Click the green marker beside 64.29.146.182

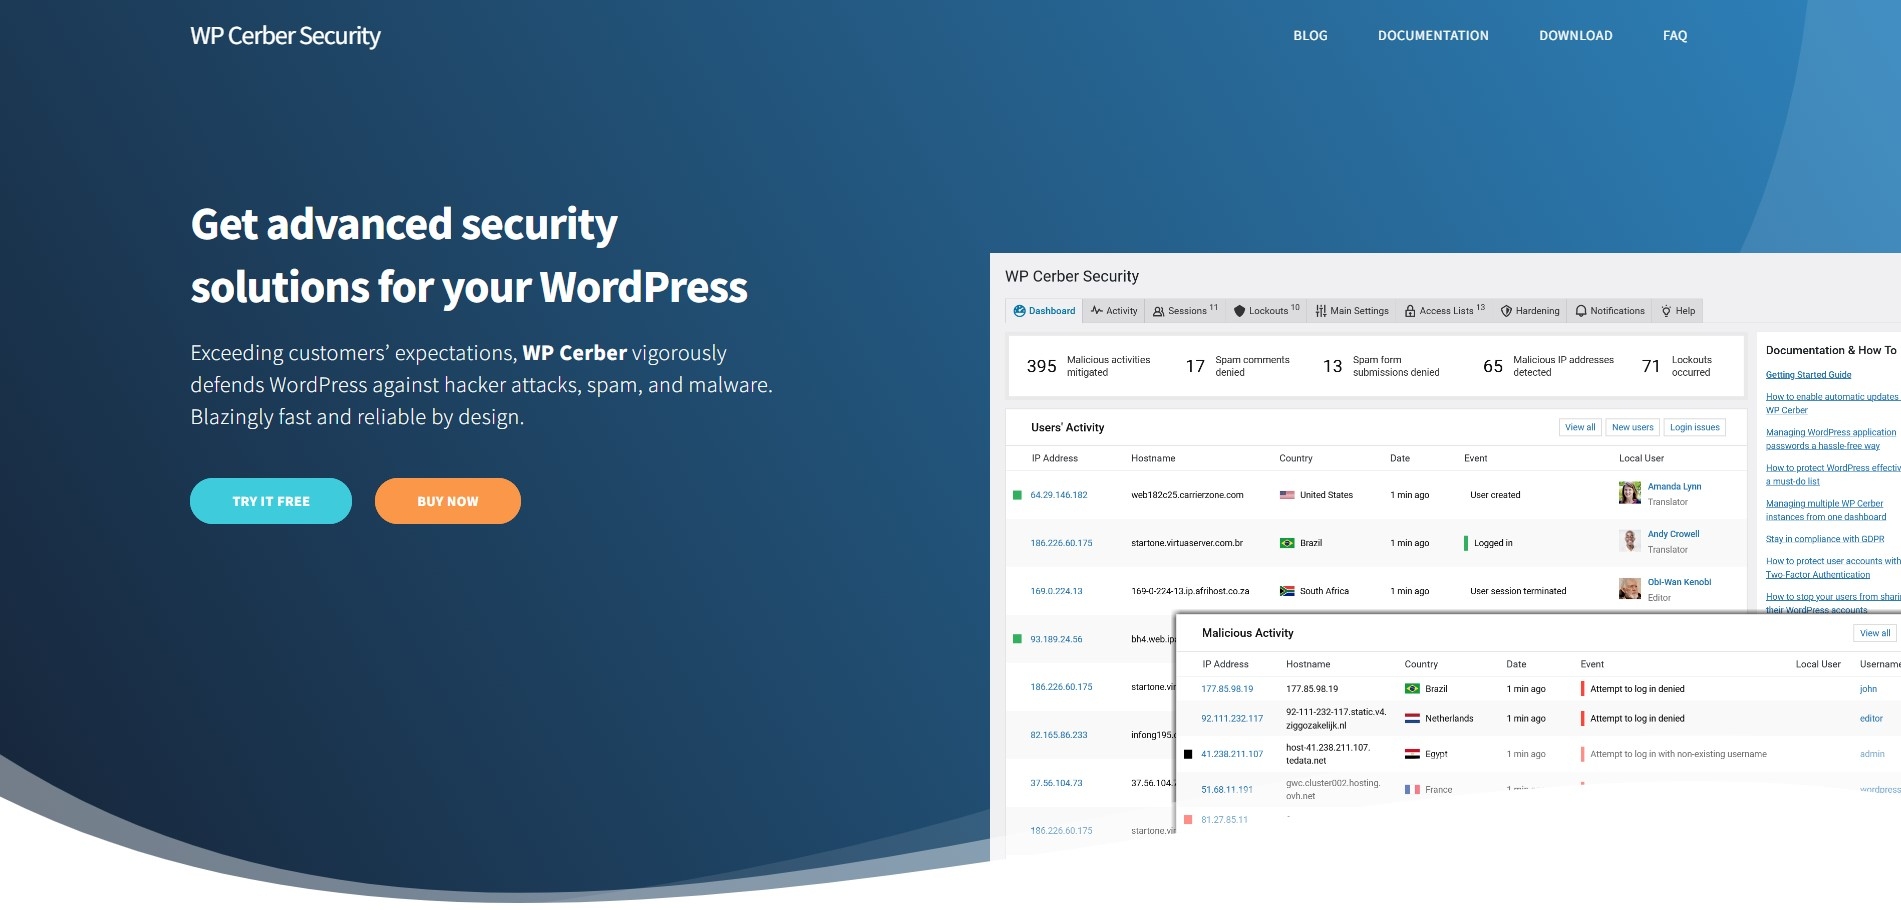1017,495
